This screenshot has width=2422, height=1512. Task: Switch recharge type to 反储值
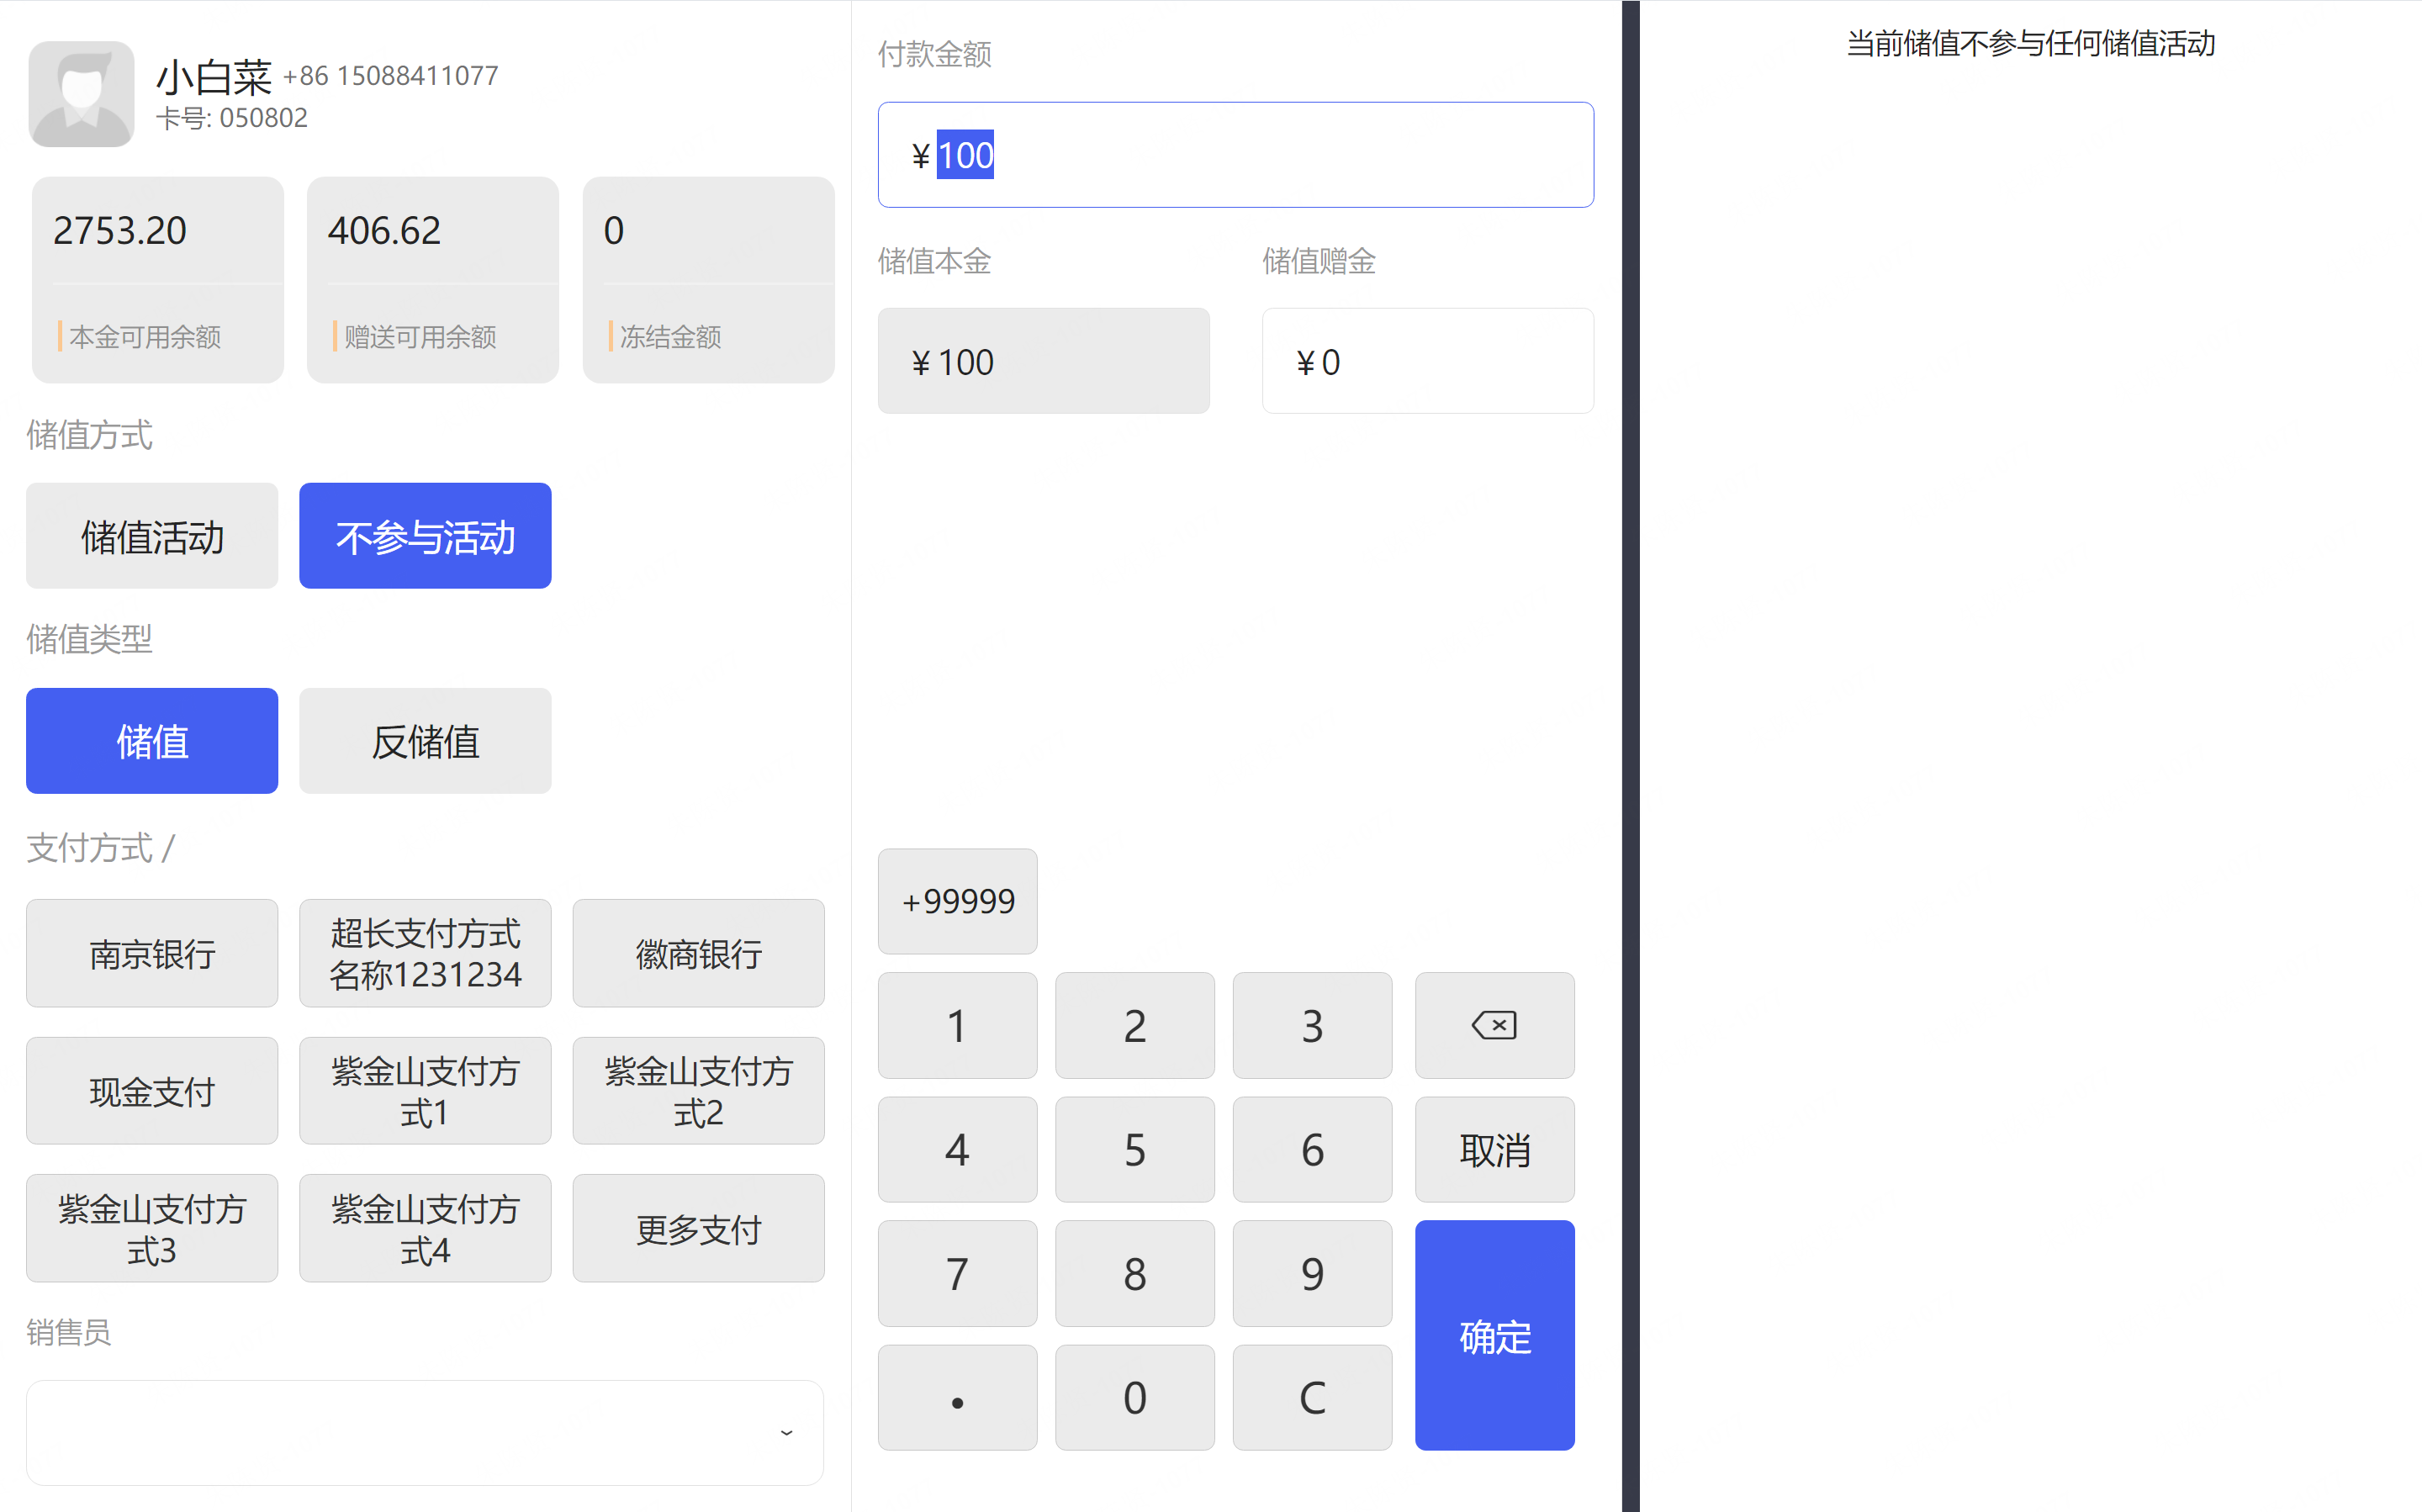[x=425, y=741]
